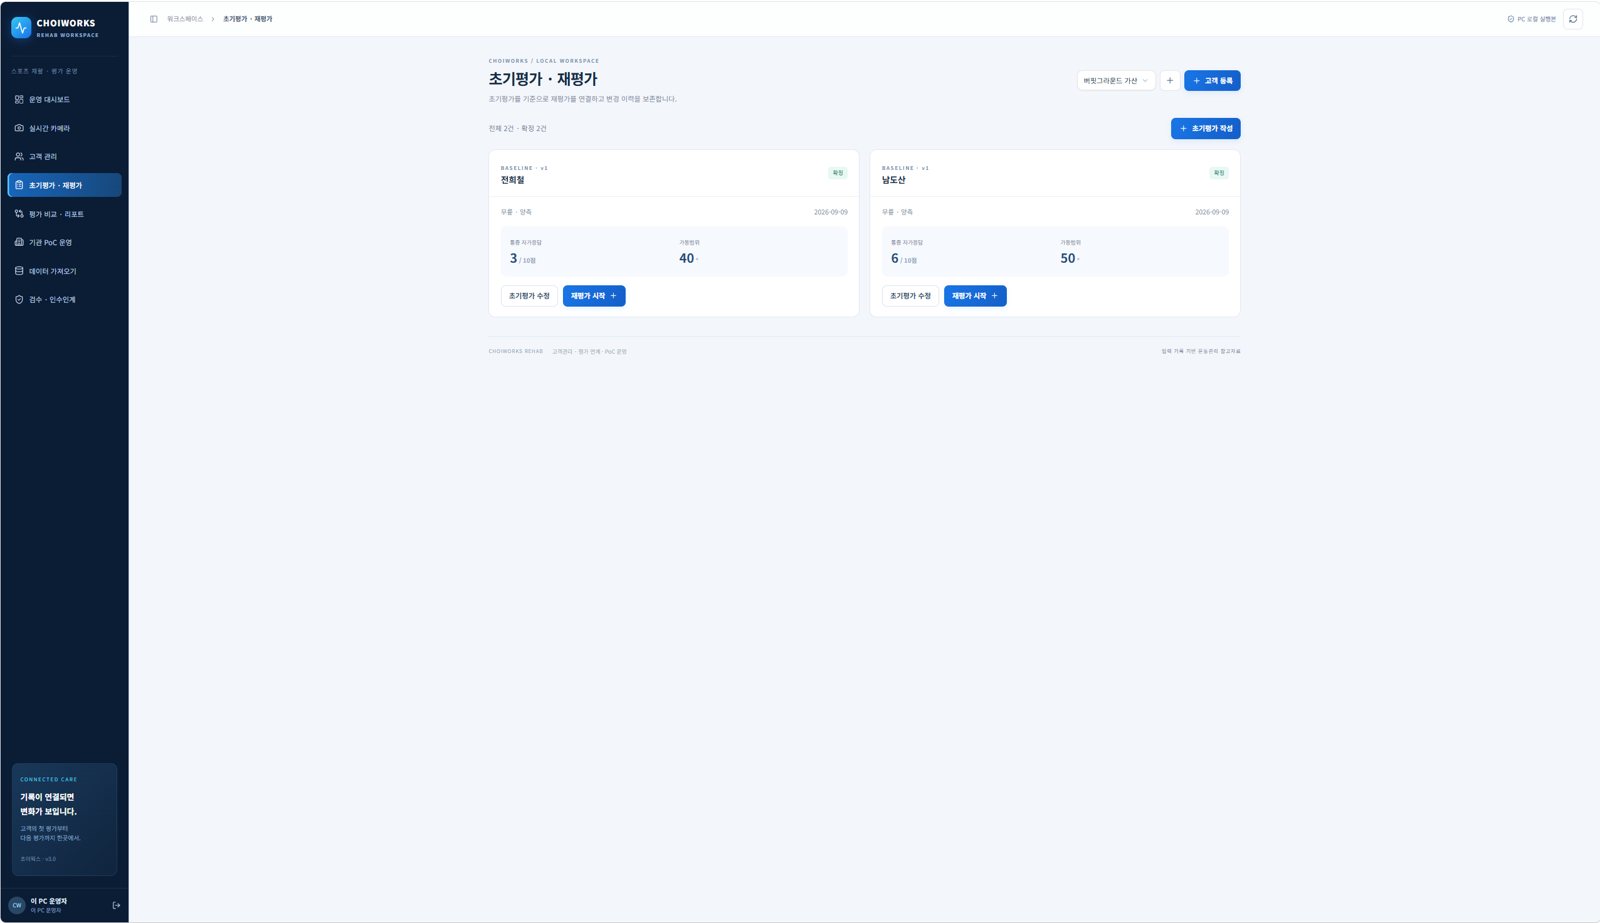Viewport: 1600px width, 923px height.
Task: Select 초기평가 · 재평가 clipboard icon
Action: click(19, 185)
